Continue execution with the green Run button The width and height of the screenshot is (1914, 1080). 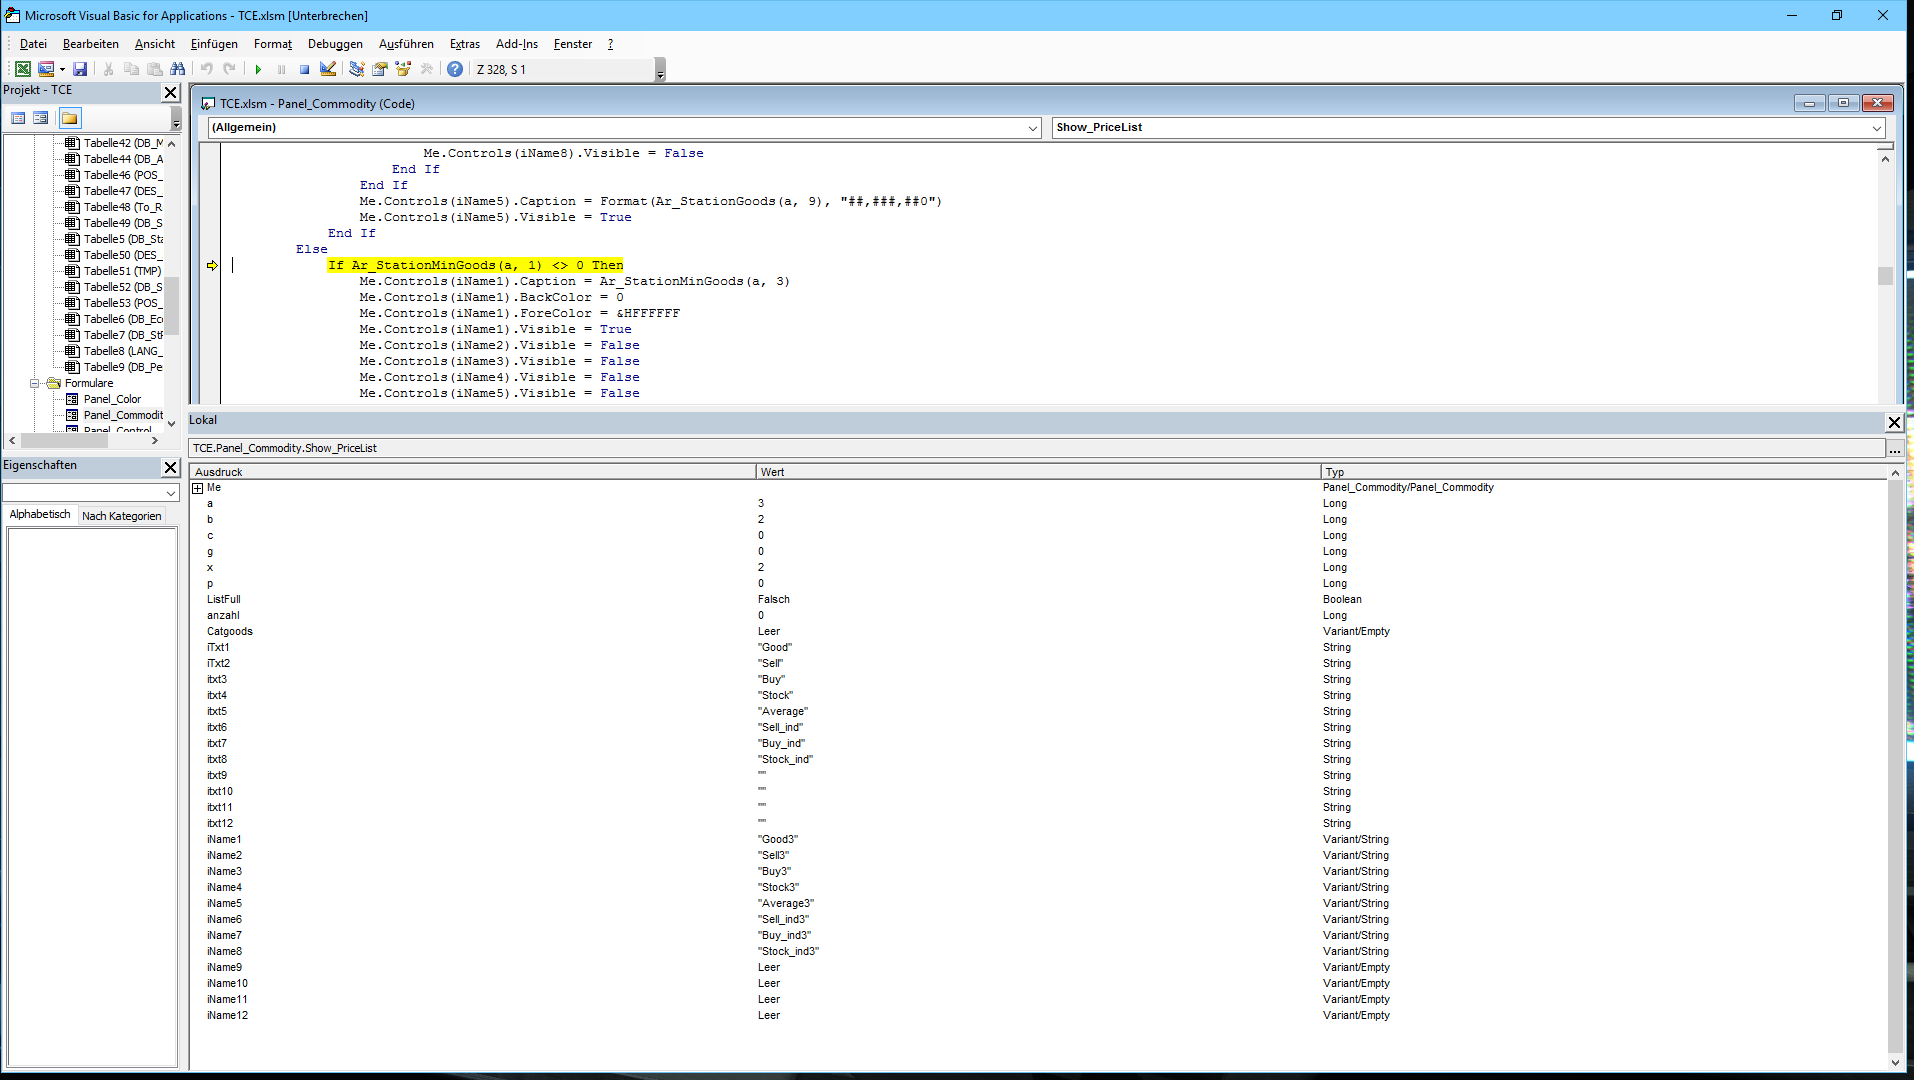click(258, 69)
